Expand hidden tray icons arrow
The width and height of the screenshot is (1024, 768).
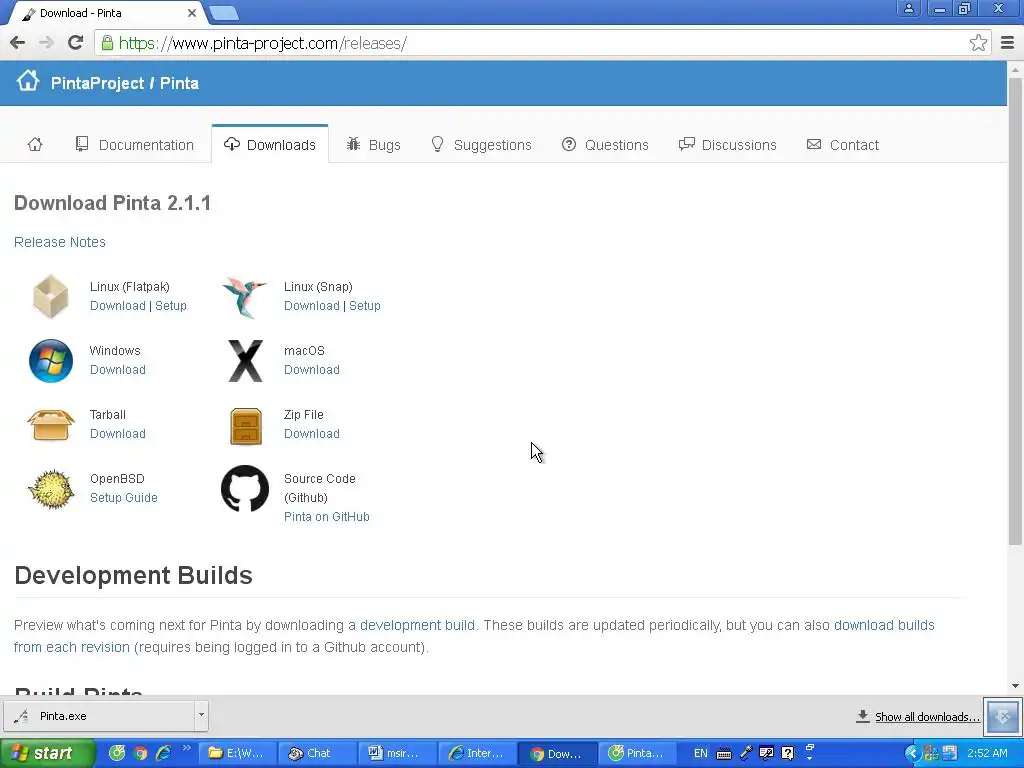[x=912, y=754]
